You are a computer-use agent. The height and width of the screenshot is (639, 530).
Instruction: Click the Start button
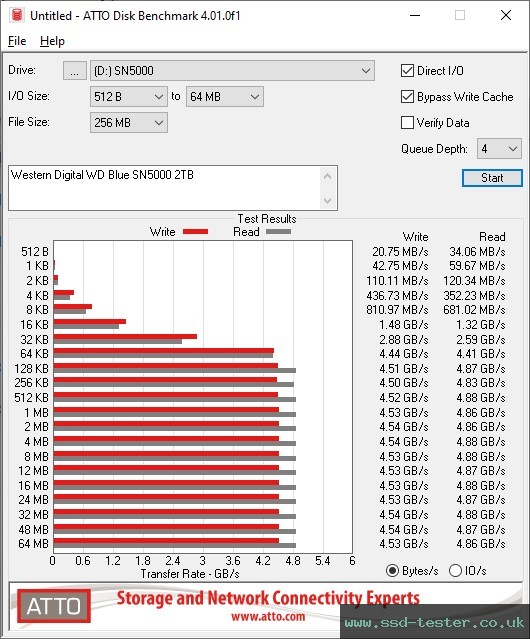click(492, 178)
